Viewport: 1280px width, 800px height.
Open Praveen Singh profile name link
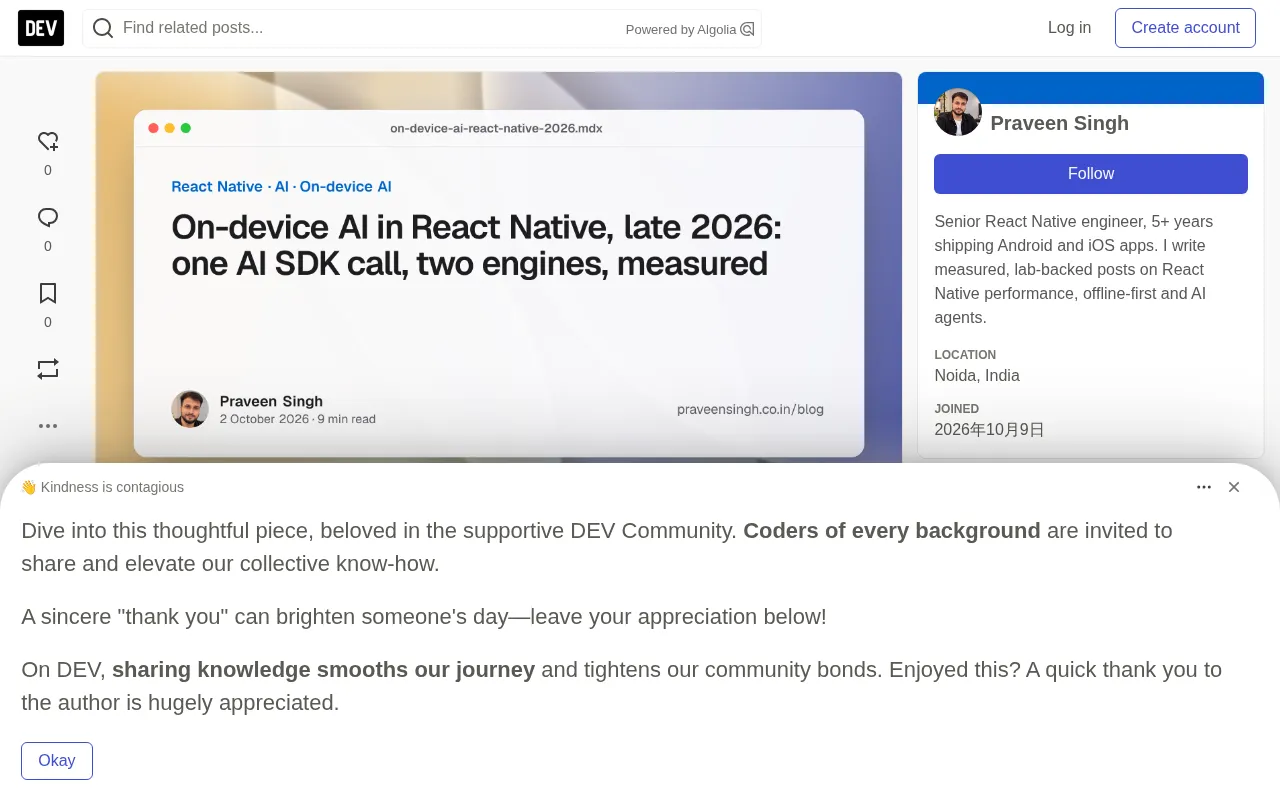[1059, 123]
